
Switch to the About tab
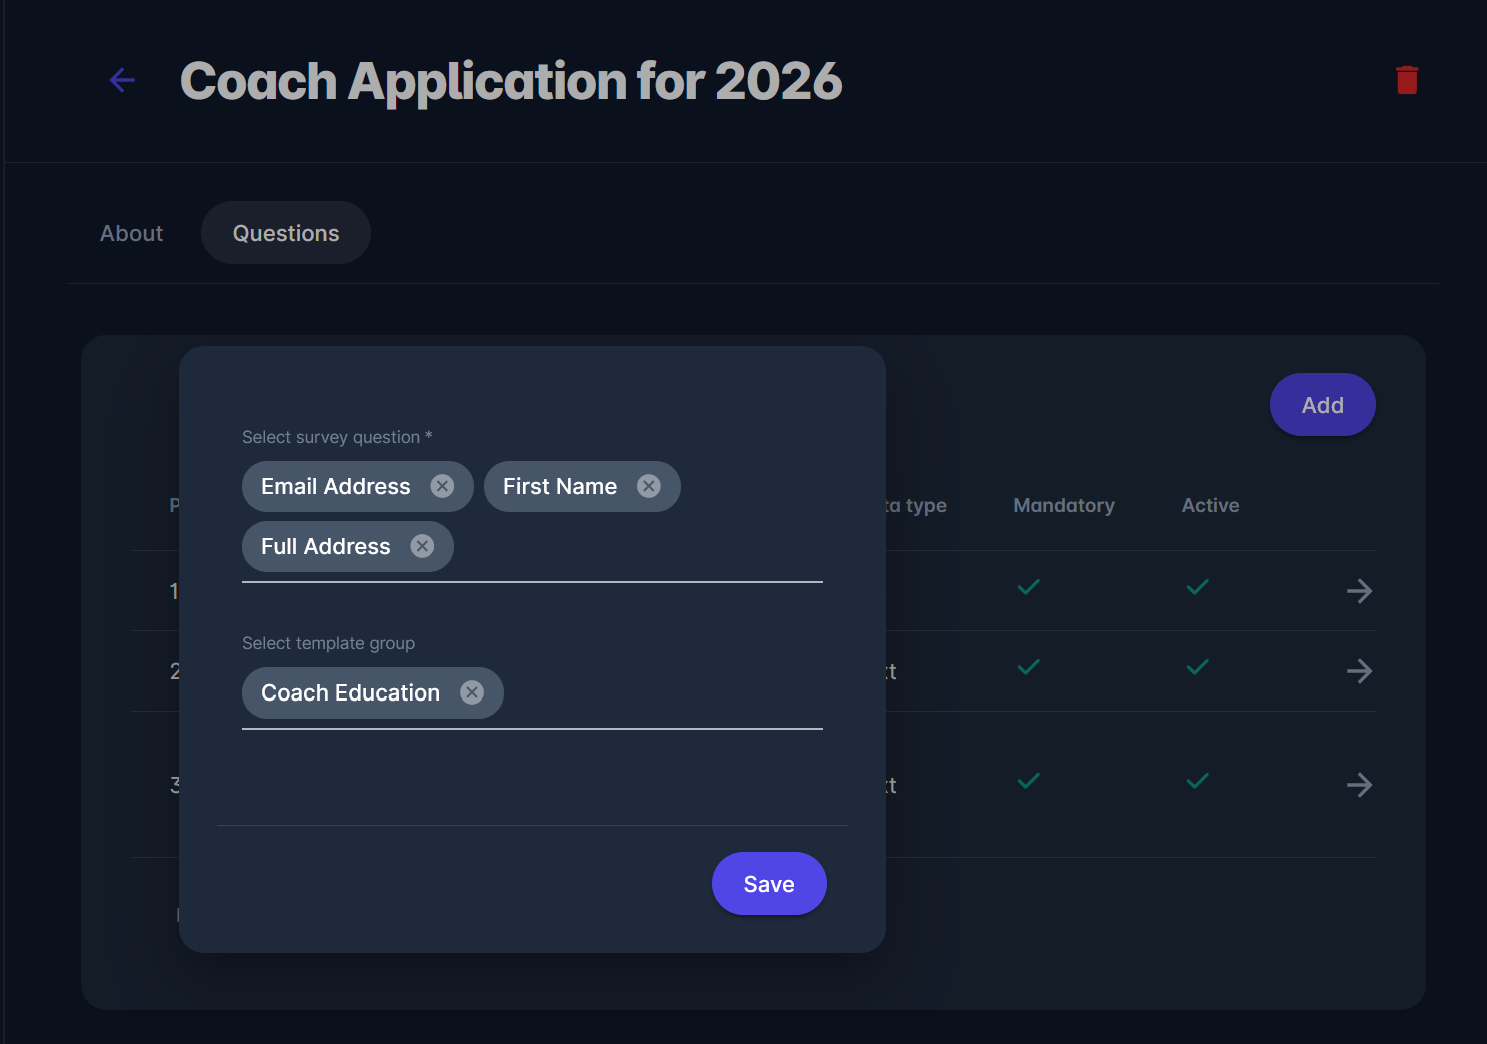pyautogui.click(x=131, y=233)
